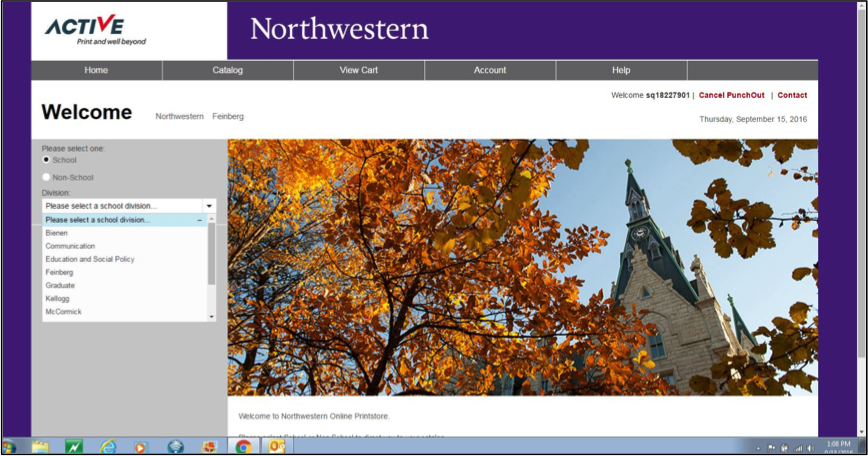Open Outlook from the taskbar
Viewport: 868px width, 456px height.
[277, 447]
